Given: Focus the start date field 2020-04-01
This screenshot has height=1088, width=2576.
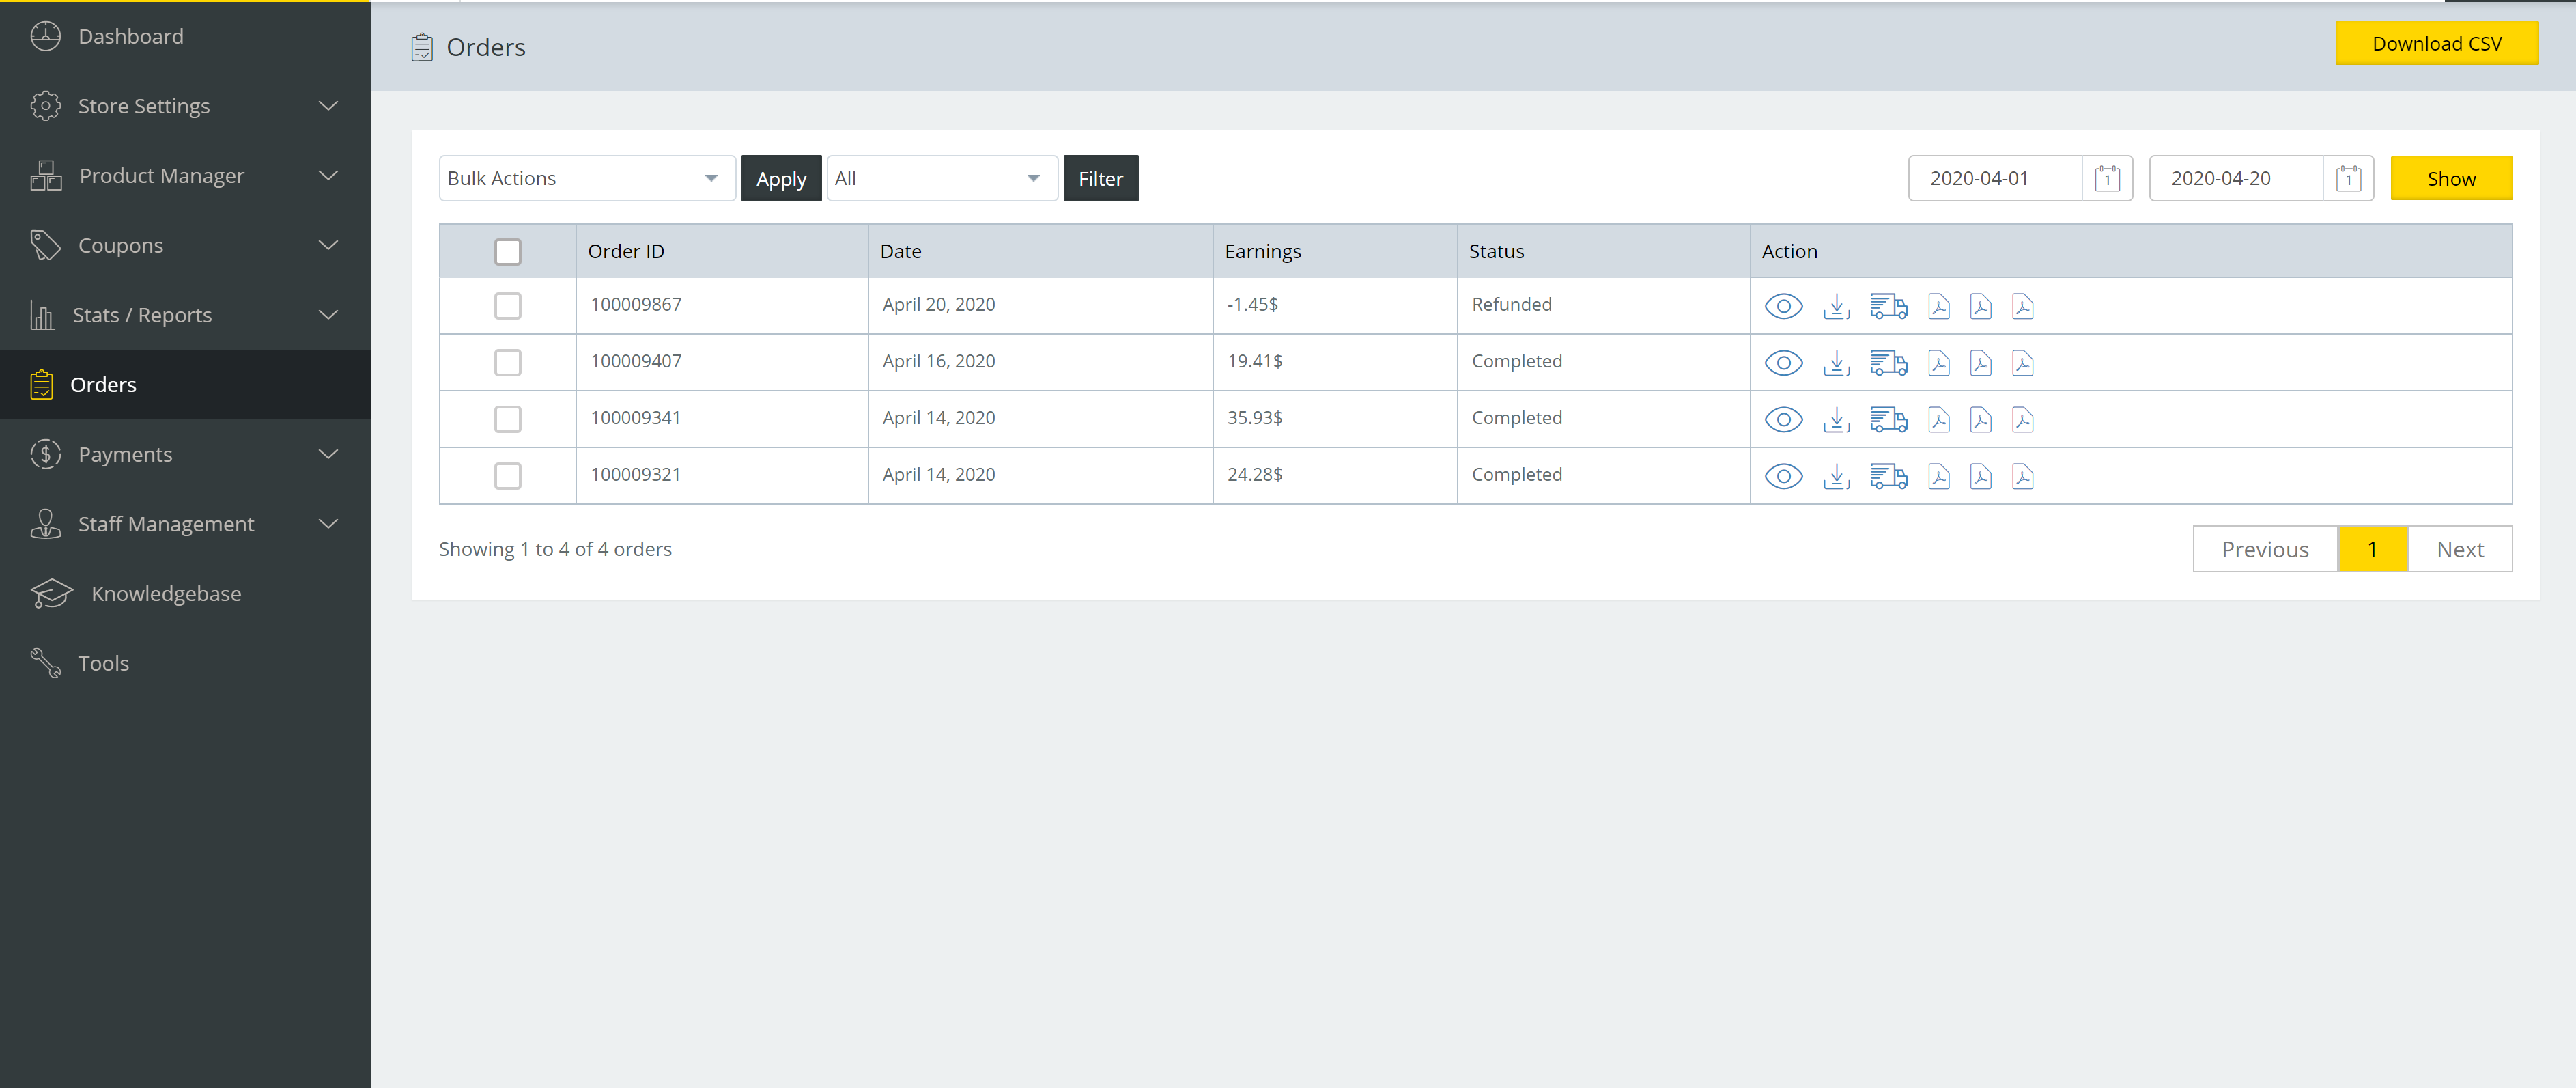Looking at the screenshot, I should click(1995, 179).
